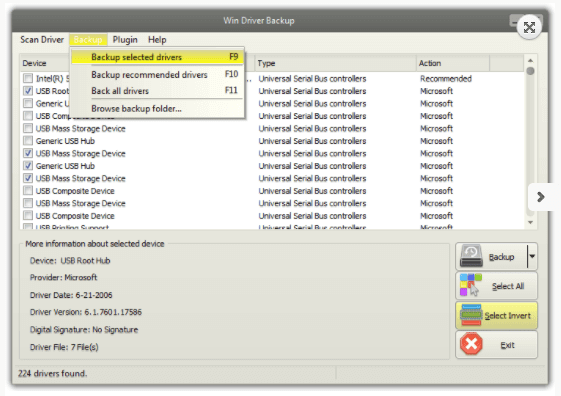The height and width of the screenshot is (396, 561).
Task: Click the device list scrollbar thumb
Action: [x=530, y=71]
